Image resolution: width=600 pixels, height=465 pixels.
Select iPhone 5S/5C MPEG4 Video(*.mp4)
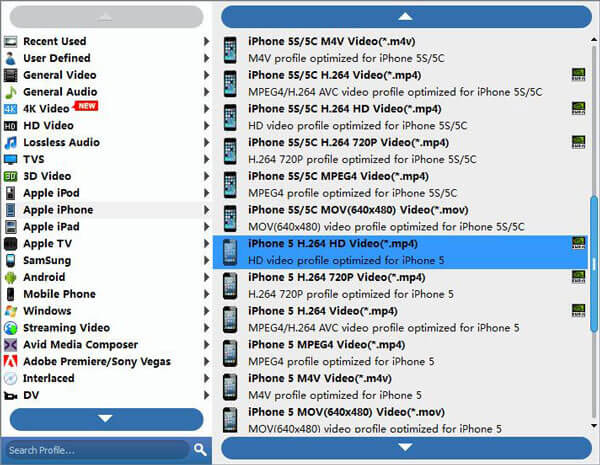[401, 185]
